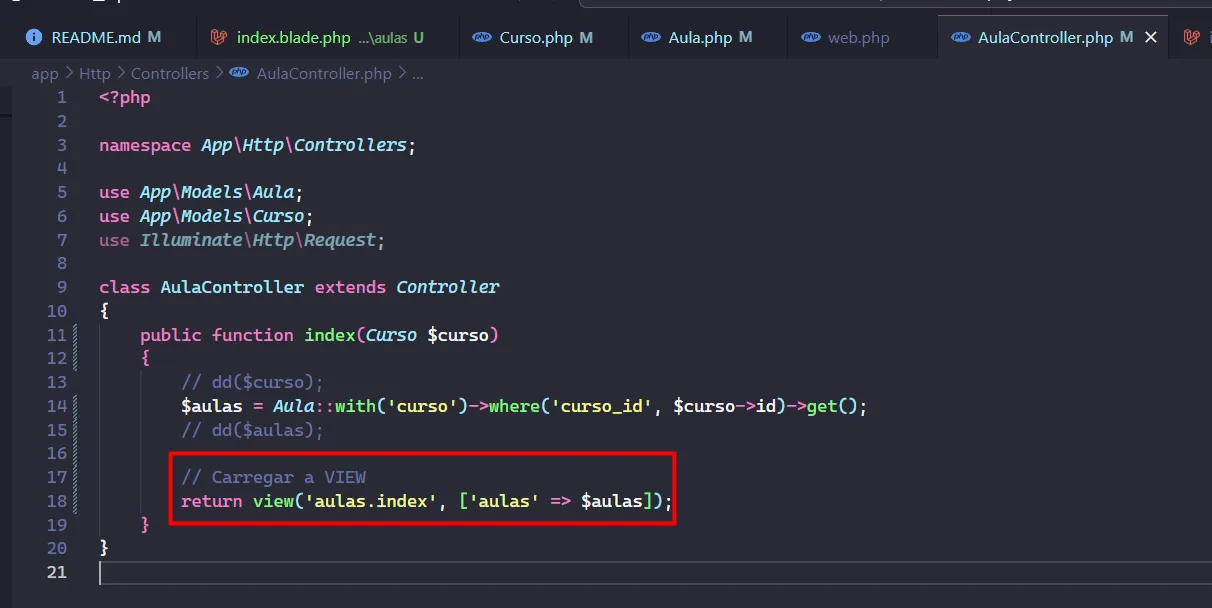Click the AulaController class name on line 9
The image size is (1212, 608).
click(232, 287)
